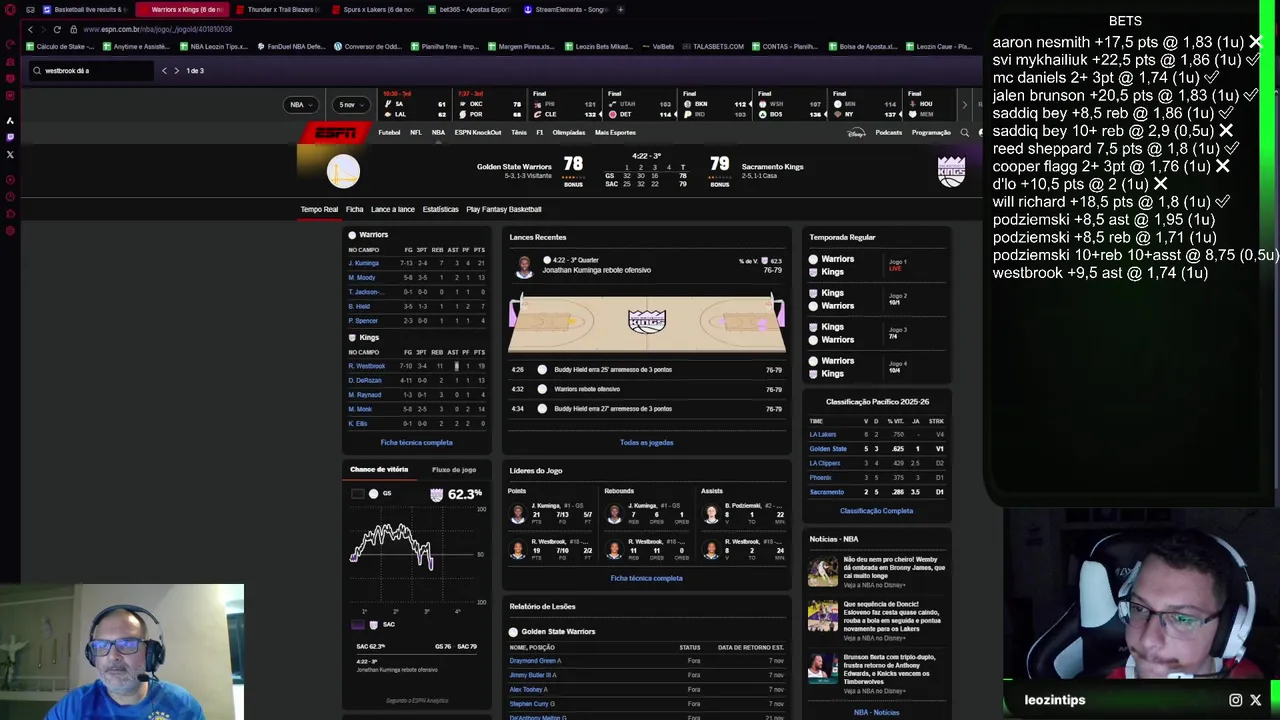The image size is (1280, 720).
Task: Open NFL in ESPN navigation
Action: (x=415, y=133)
